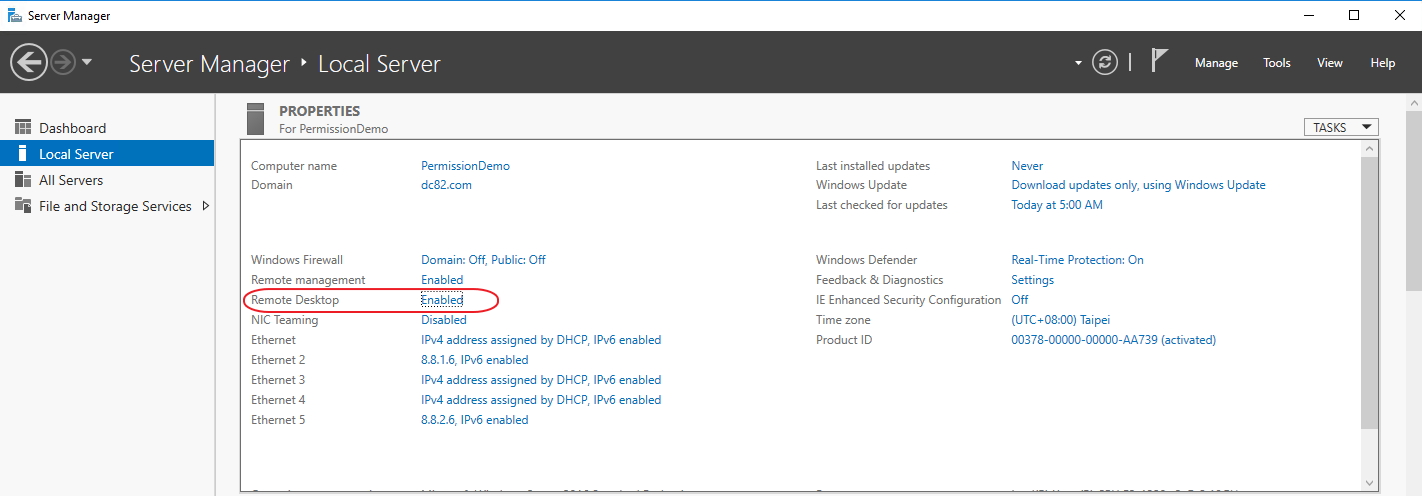This screenshot has width=1422, height=496.
Task: Click the Last checked for updates label
Action: point(882,205)
